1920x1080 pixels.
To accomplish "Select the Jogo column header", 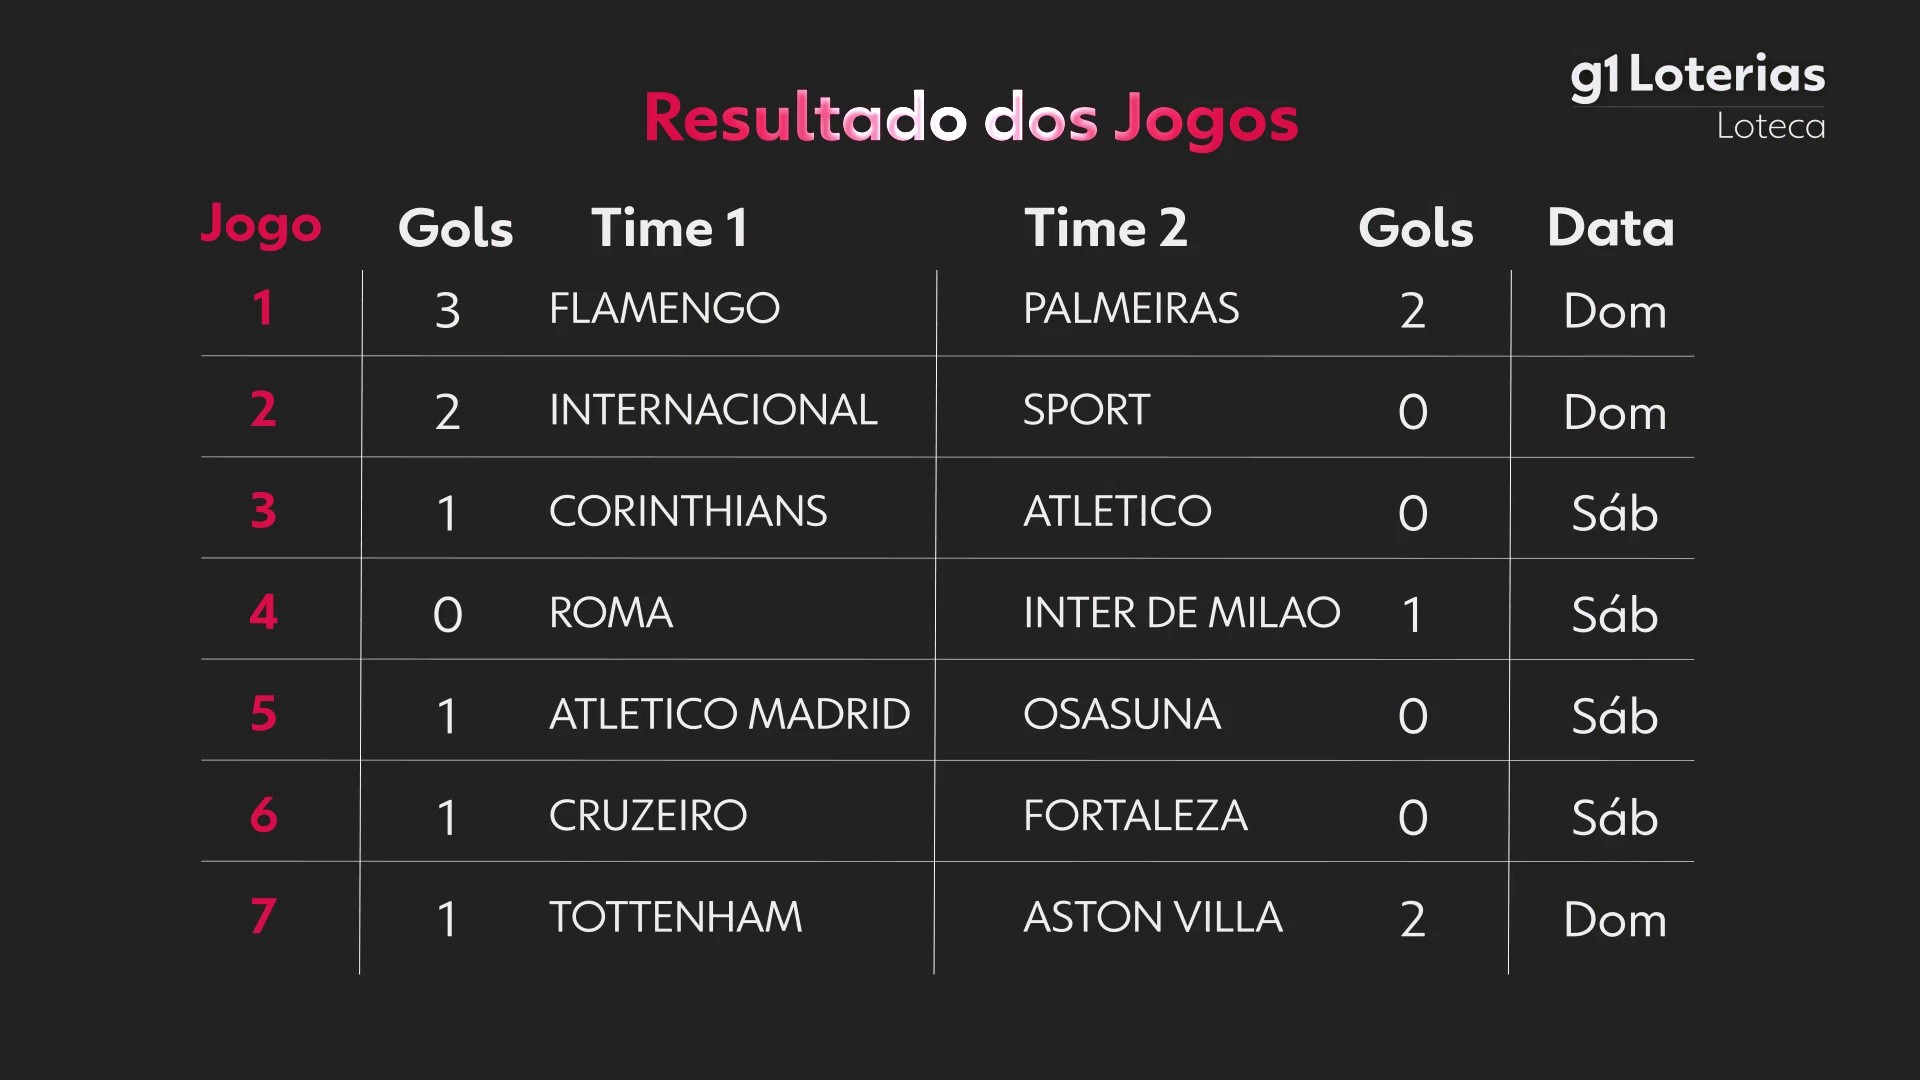I will coord(261,226).
